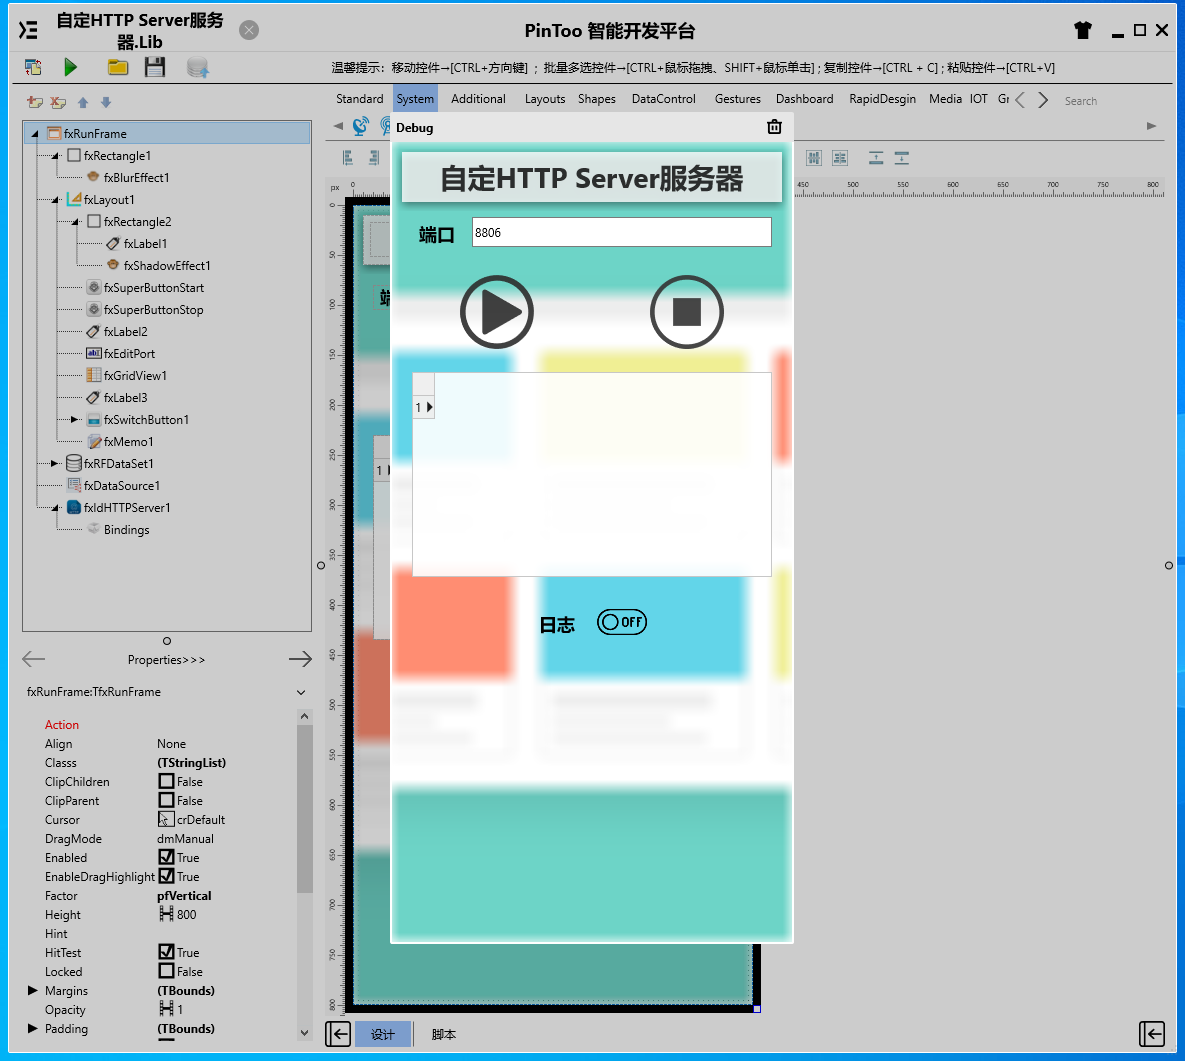Go to next properties page with the right arrow
The width and height of the screenshot is (1185, 1061).
pyautogui.click(x=300, y=659)
